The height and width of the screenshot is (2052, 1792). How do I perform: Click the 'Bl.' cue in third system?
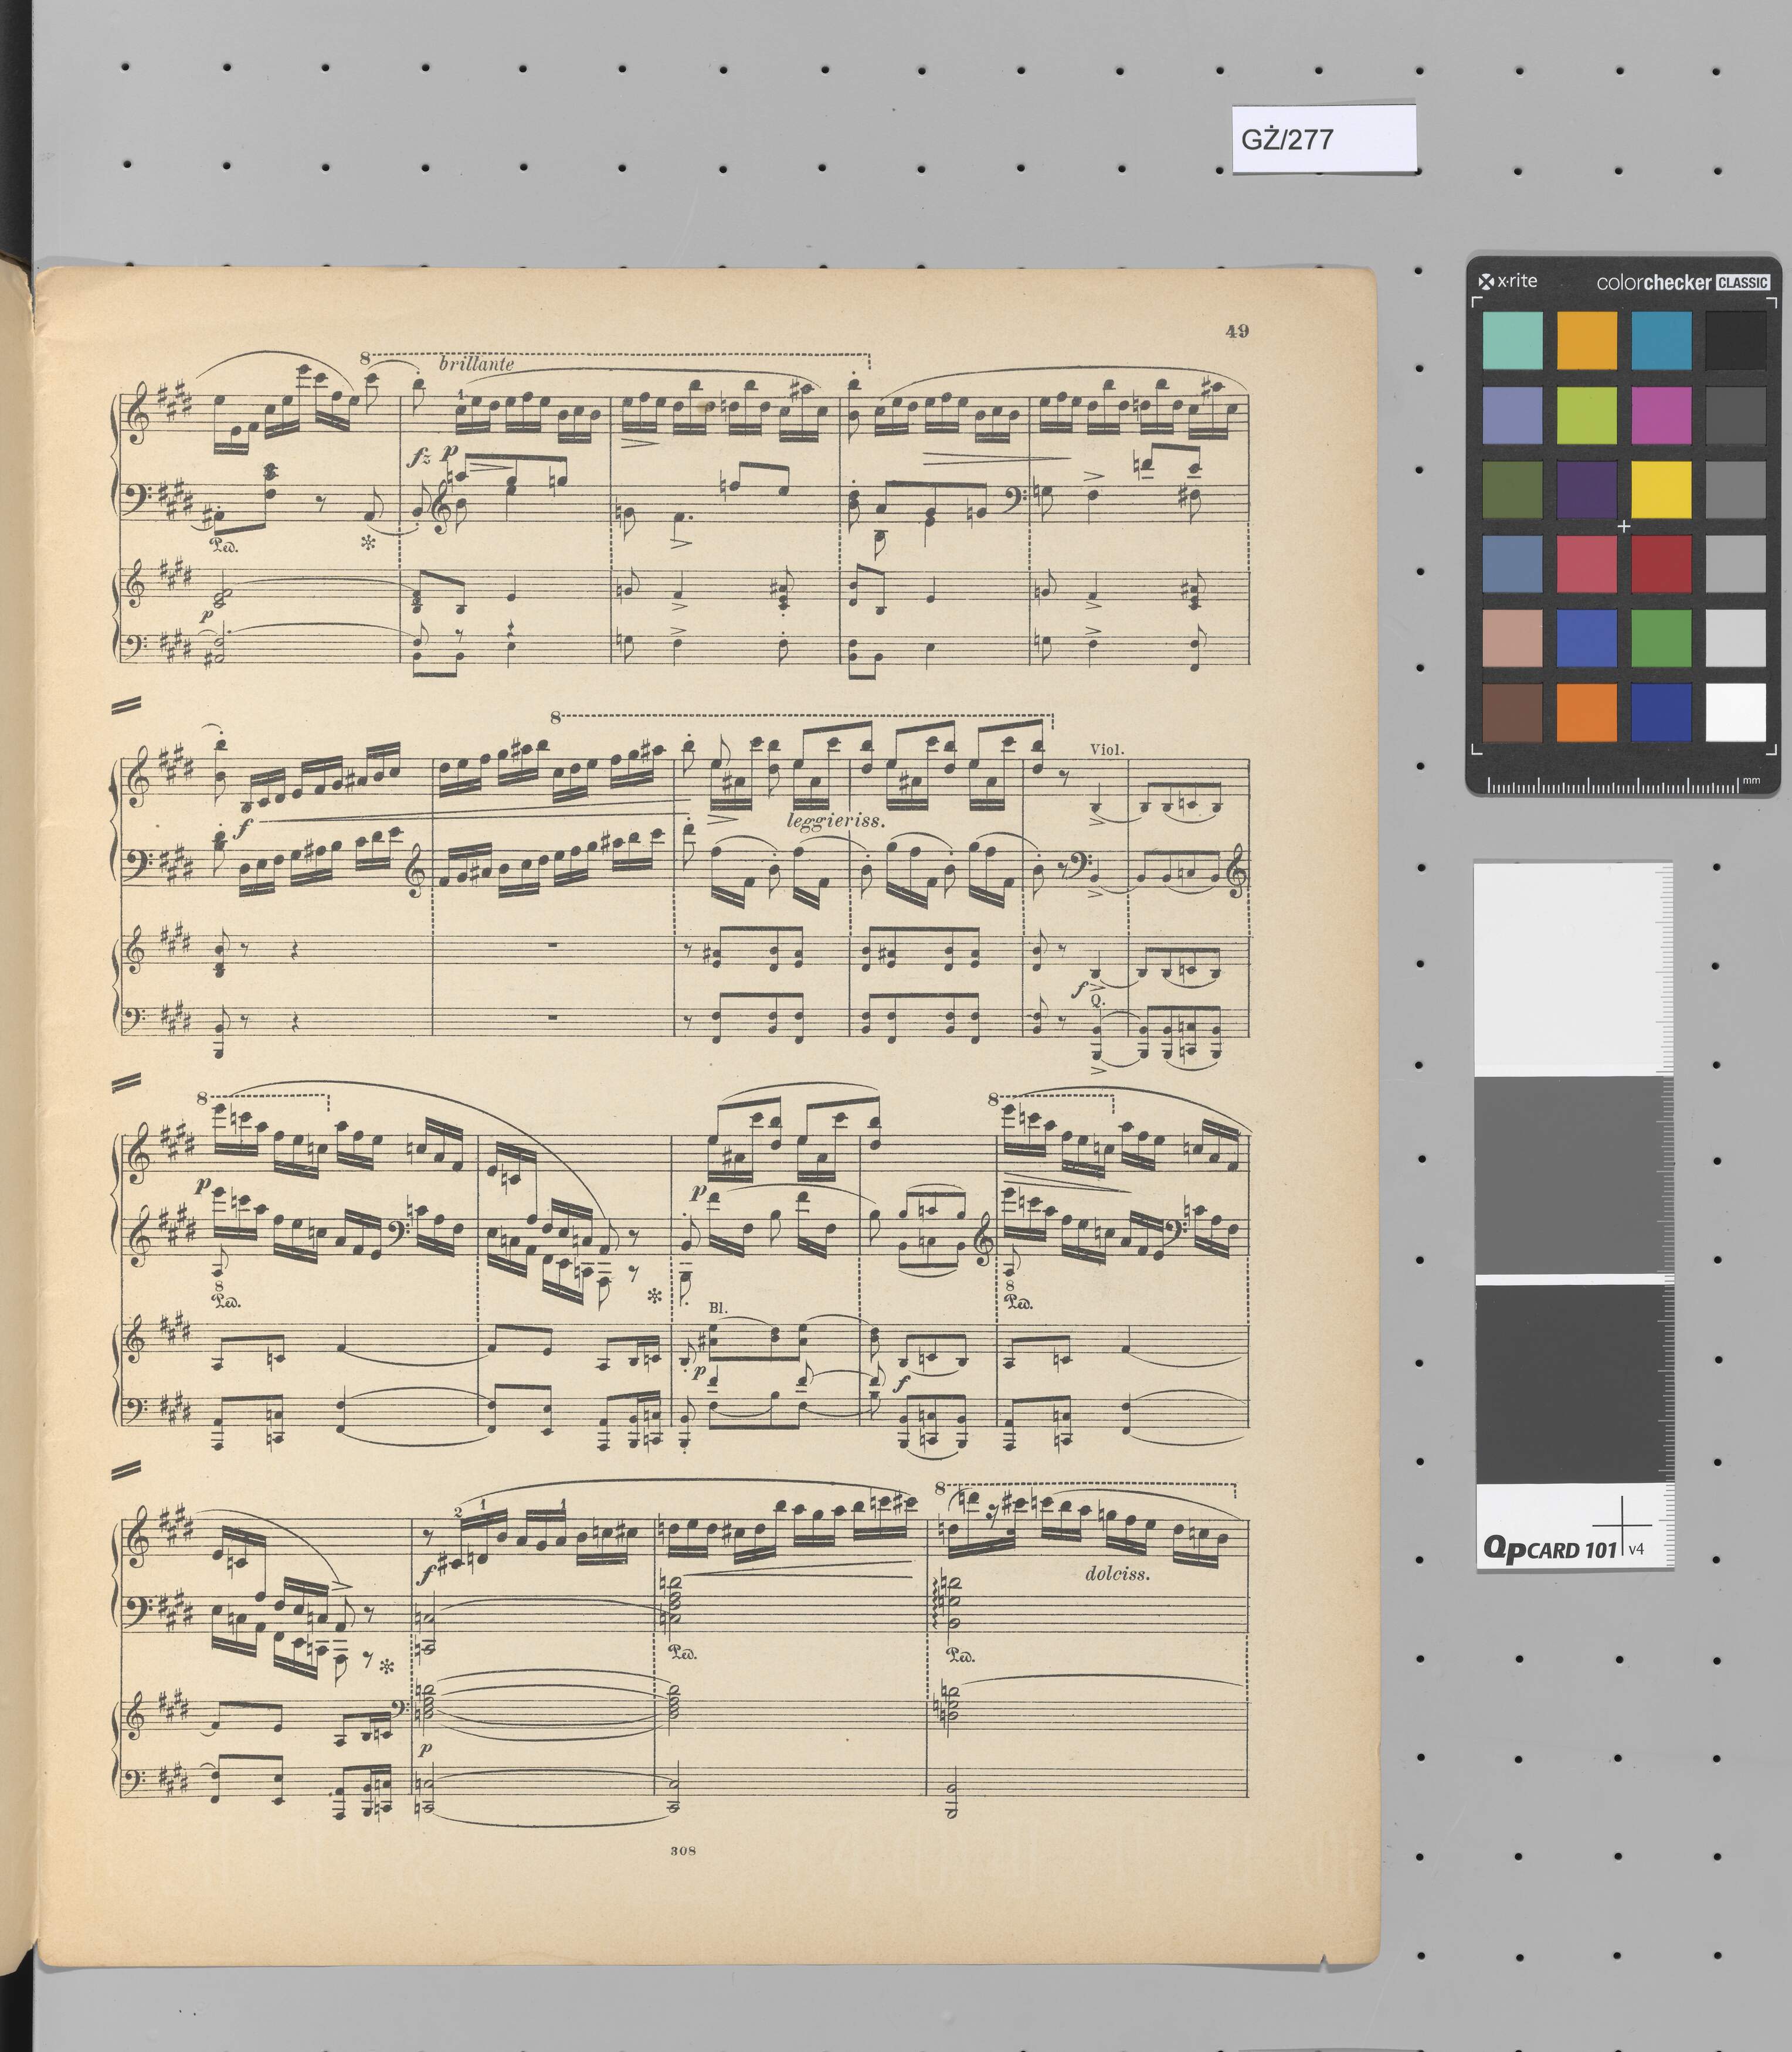[717, 1308]
